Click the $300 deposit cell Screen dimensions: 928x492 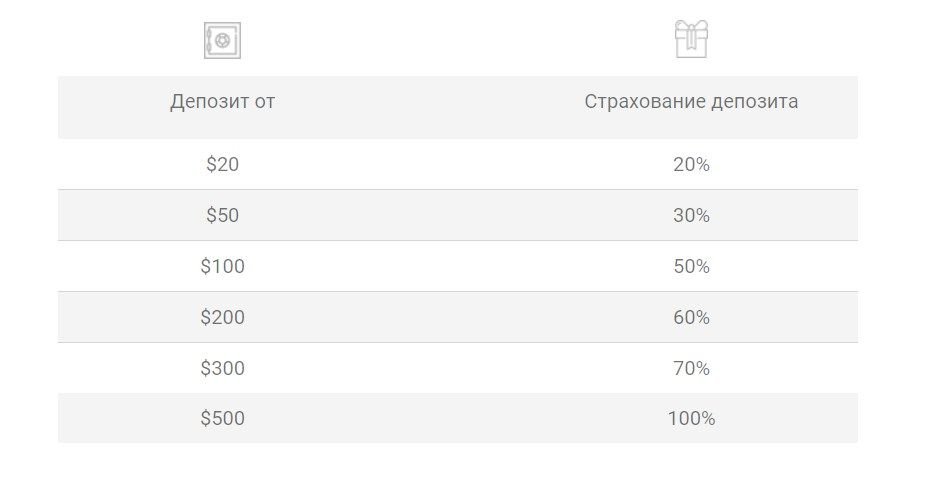point(223,368)
